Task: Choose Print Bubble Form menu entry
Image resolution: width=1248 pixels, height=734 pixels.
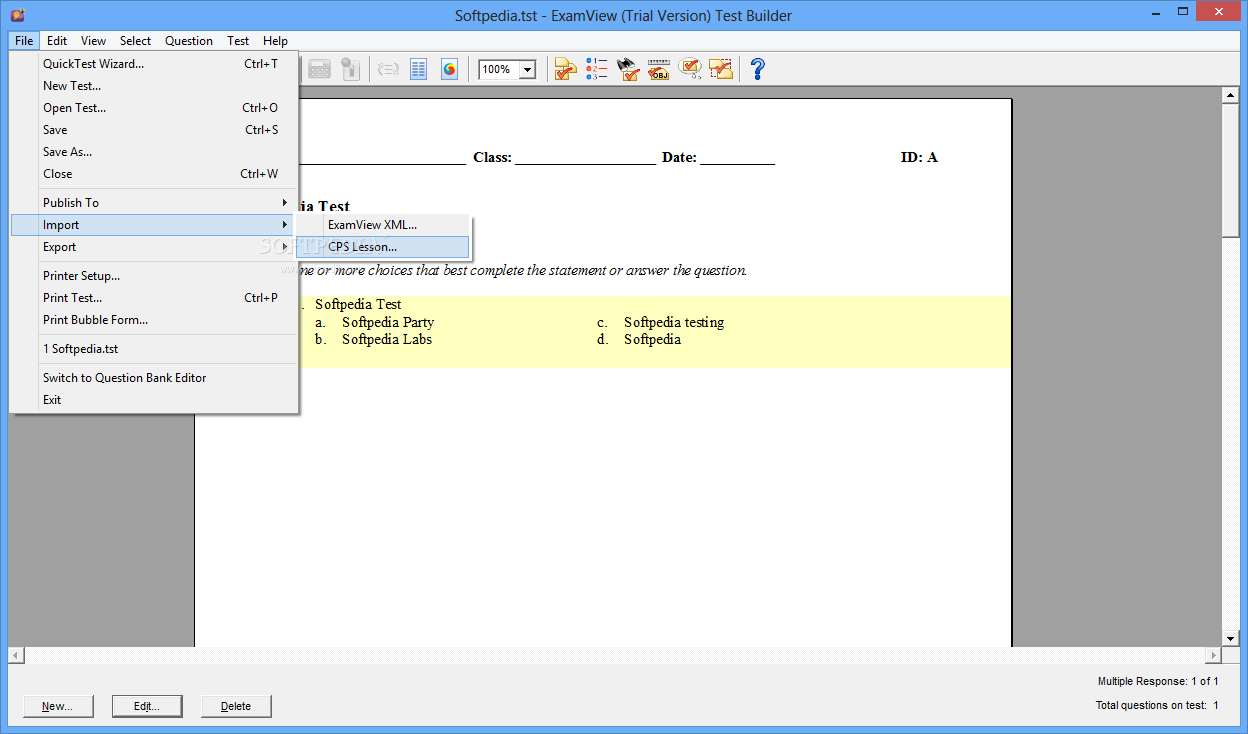Action: pos(154,320)
